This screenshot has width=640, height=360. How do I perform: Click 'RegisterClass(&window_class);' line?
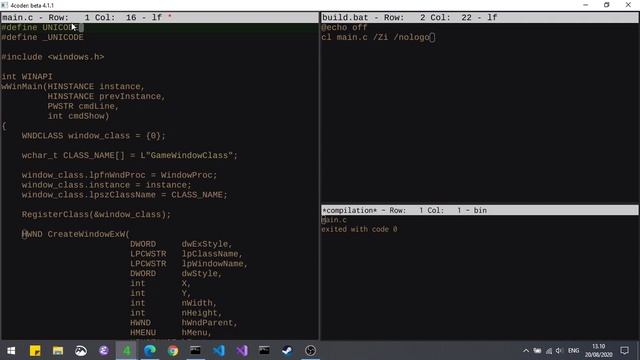pyautogui.click(x=96, y=214)
